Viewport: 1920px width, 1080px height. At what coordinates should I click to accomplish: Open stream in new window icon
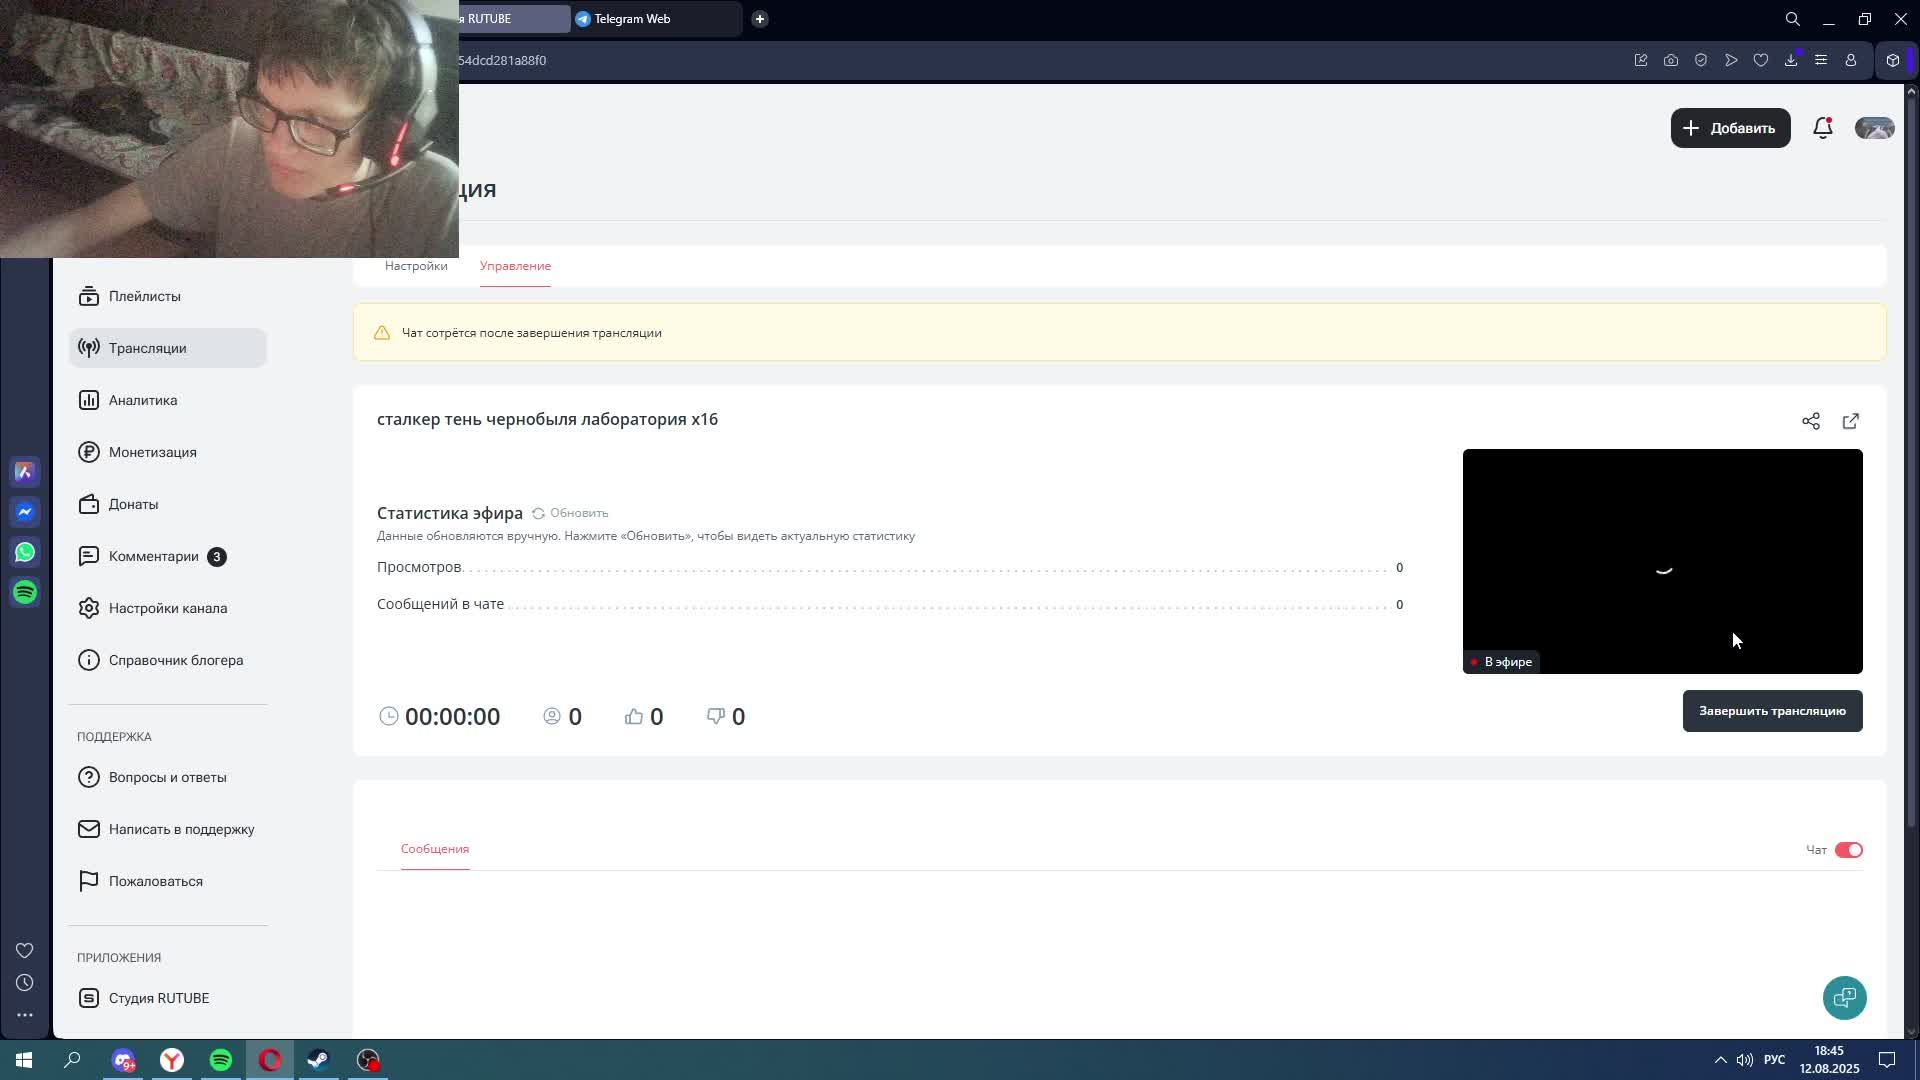(1850, 421)
